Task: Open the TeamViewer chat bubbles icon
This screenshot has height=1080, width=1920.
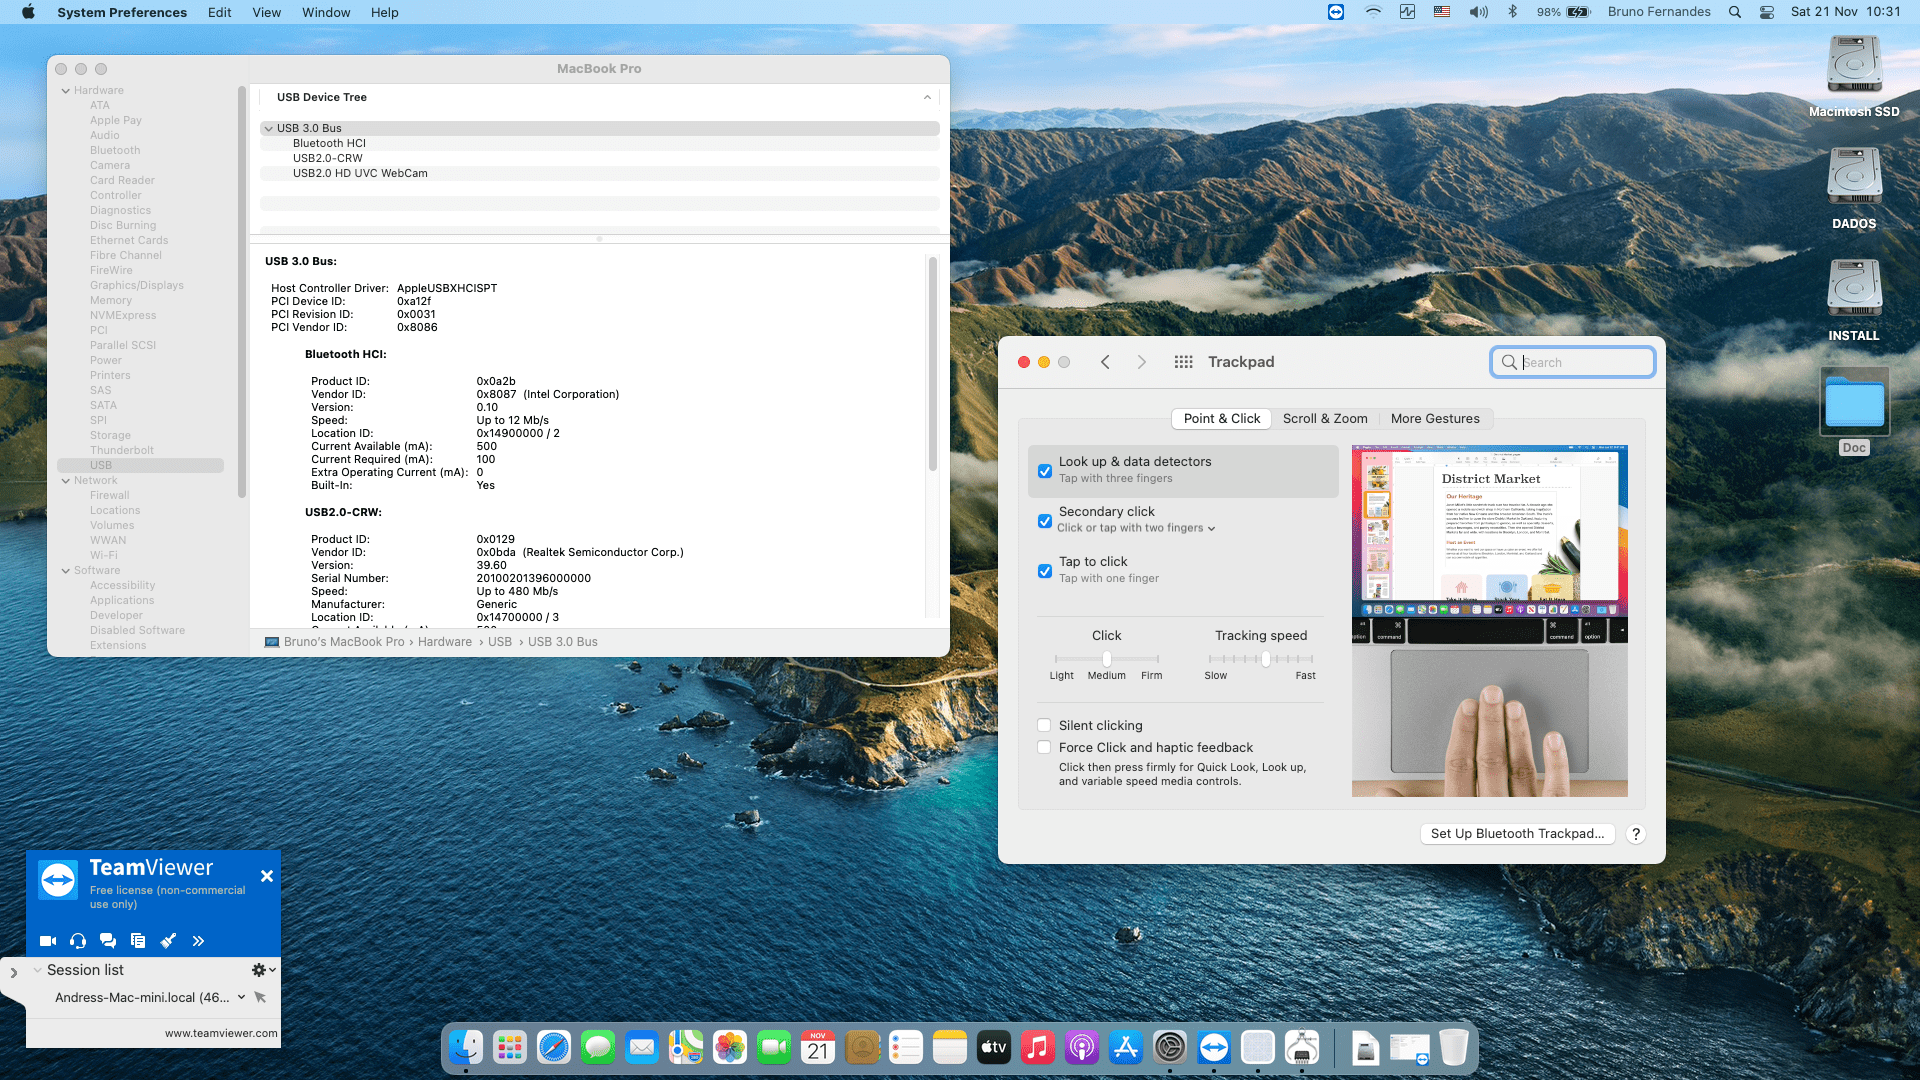Action: pos(108,941)
